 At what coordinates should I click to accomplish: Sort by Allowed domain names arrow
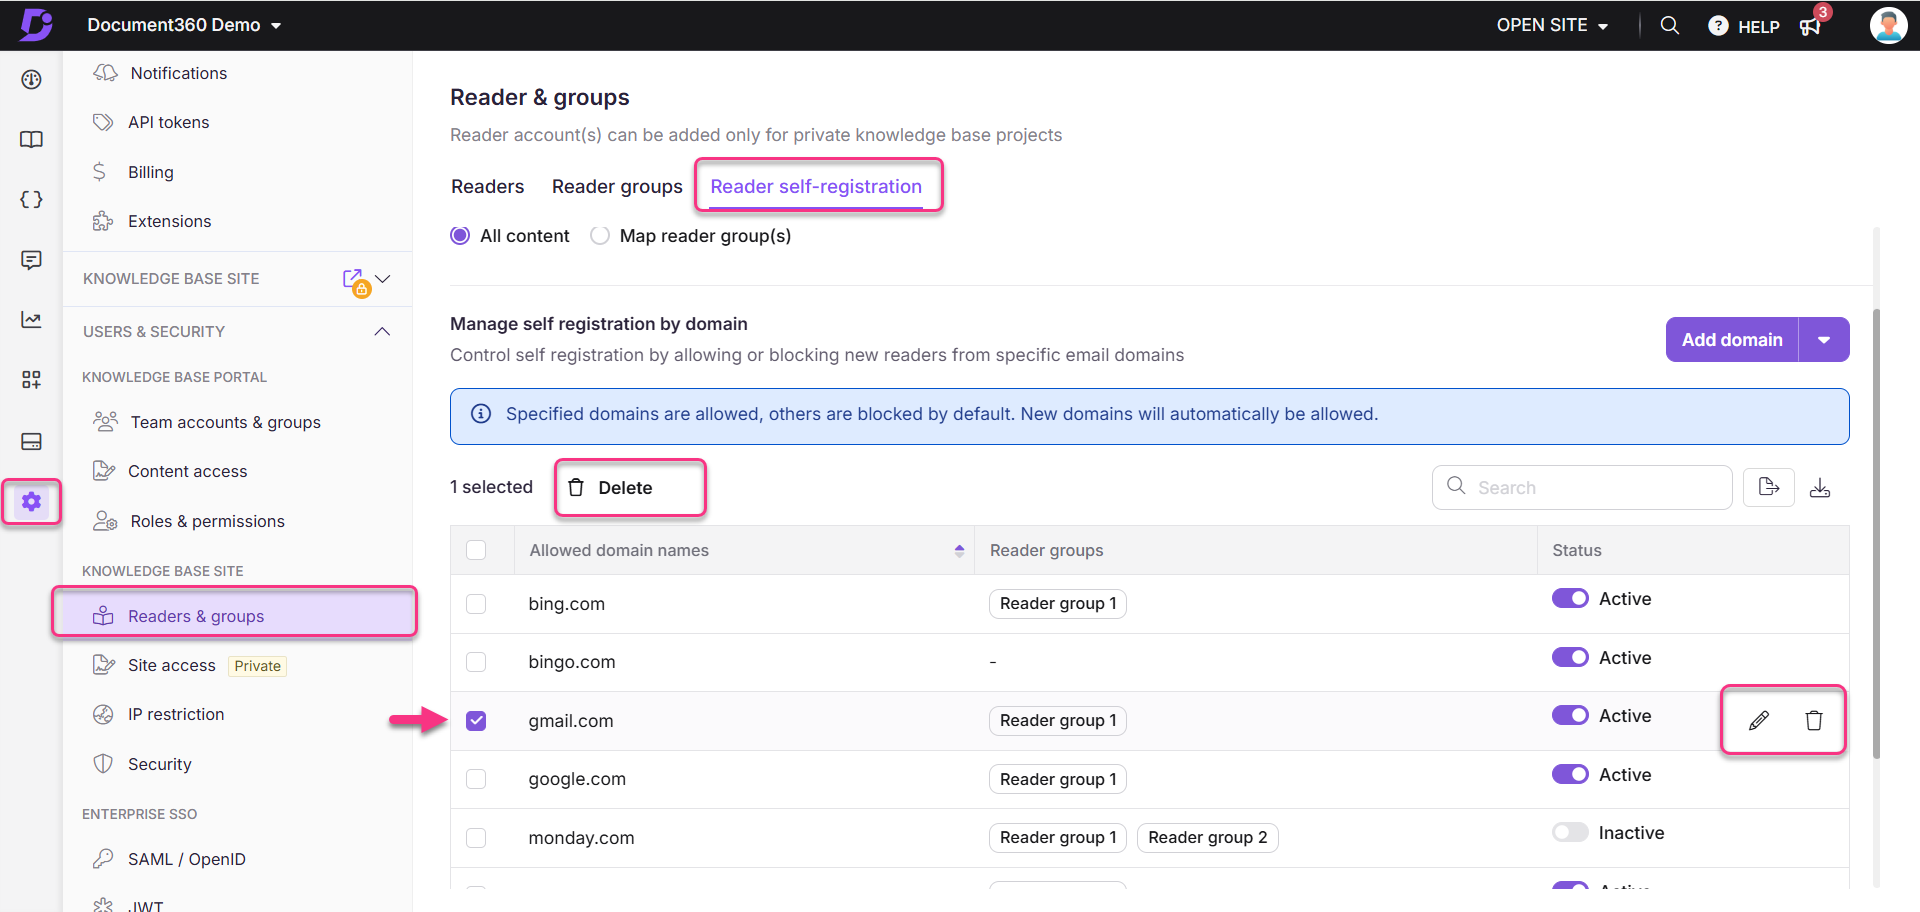point(959,550)
